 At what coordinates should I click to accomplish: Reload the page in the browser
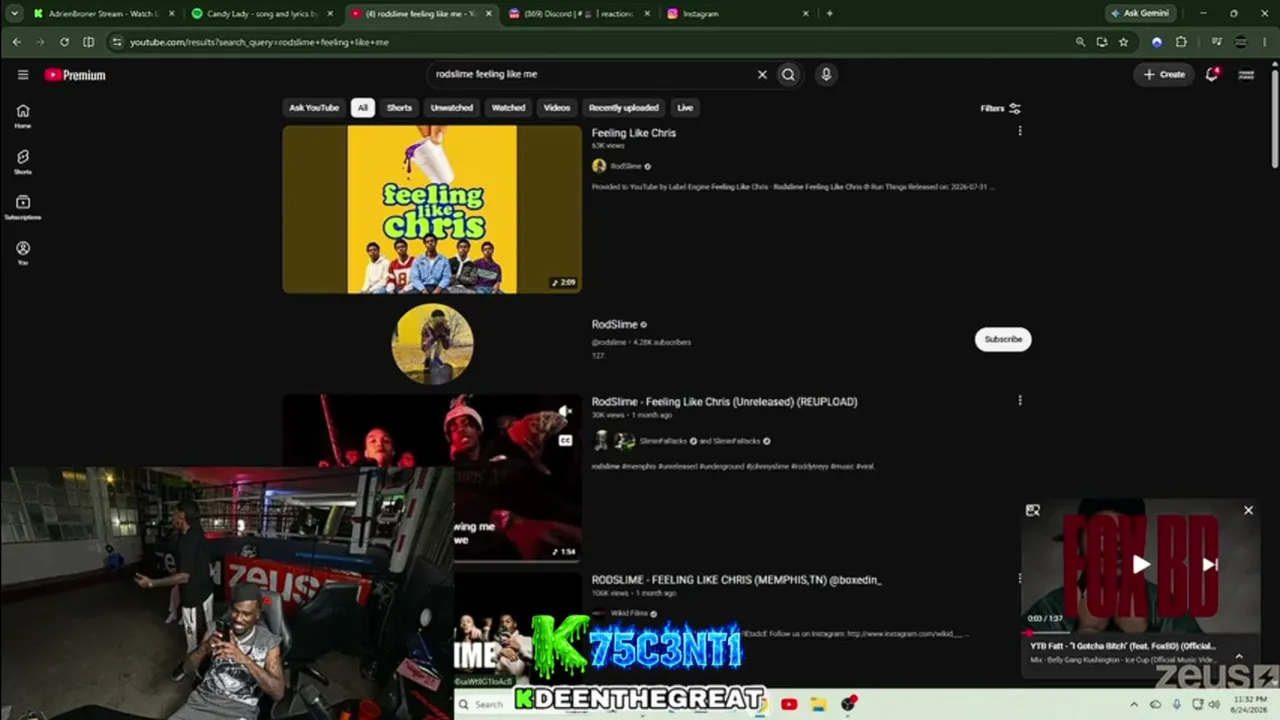pyautogui.click(x=64, y=42)
